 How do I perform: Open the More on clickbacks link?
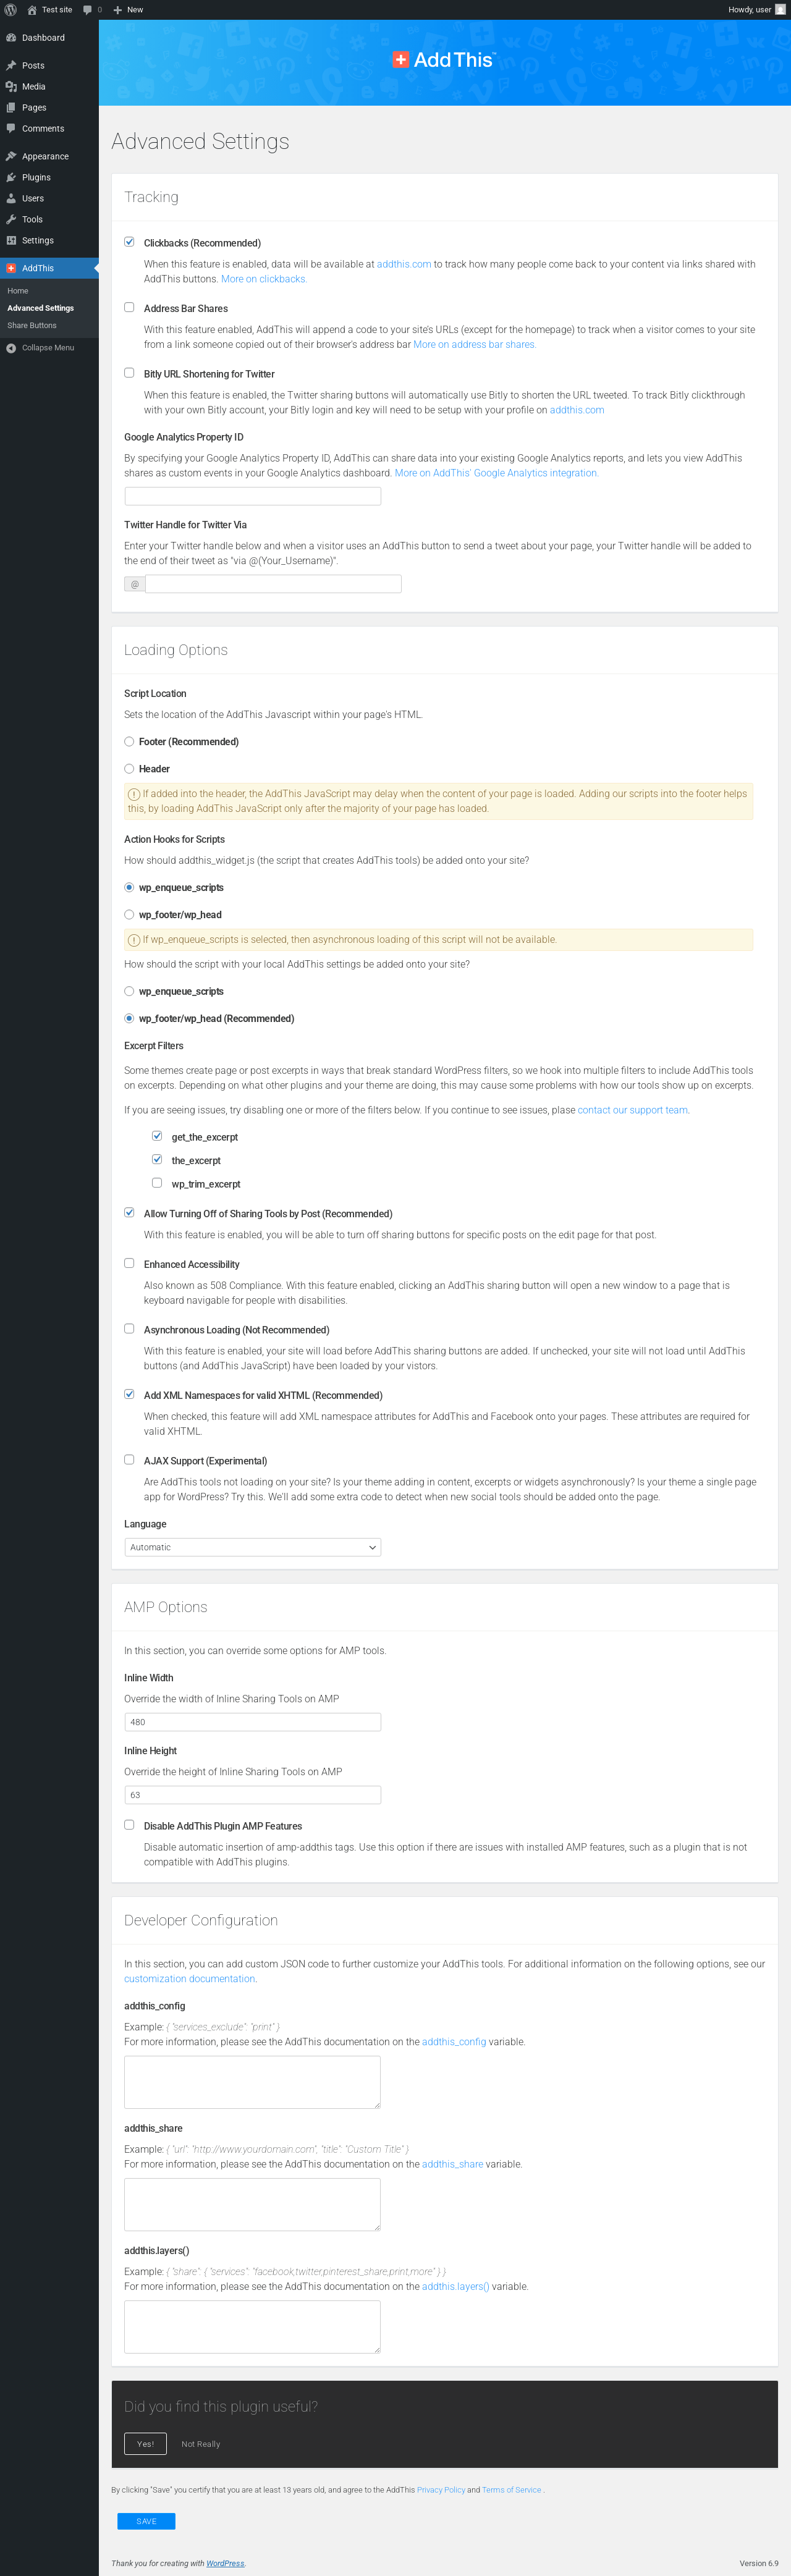tap(264, 279)
